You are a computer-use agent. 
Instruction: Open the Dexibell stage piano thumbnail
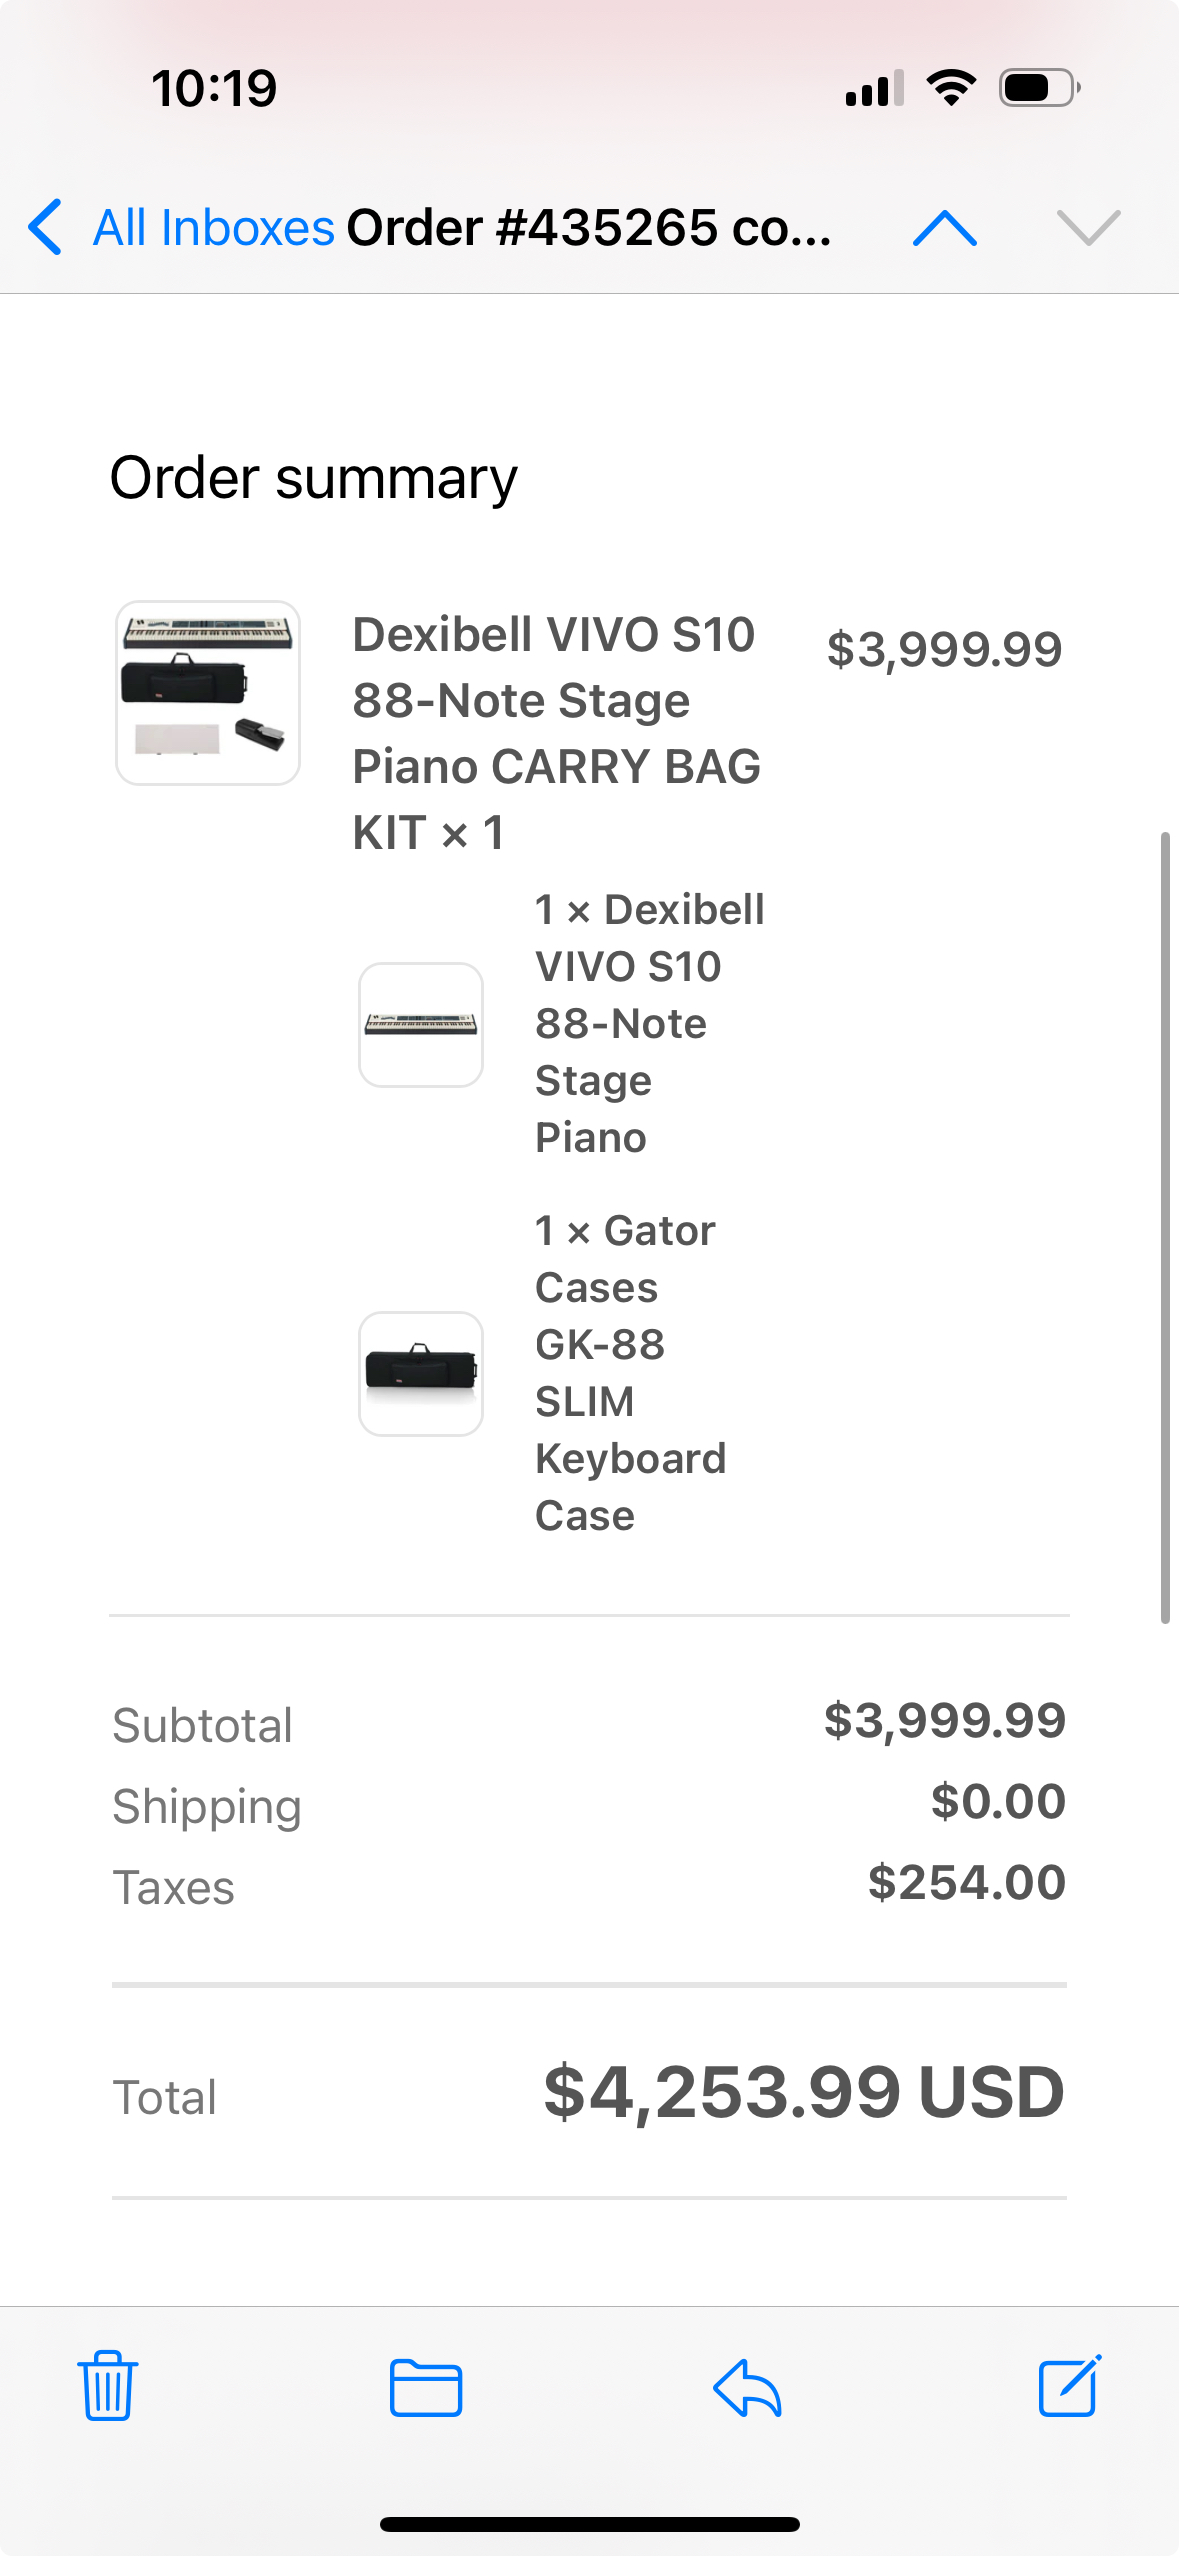tap(421, 1025)
